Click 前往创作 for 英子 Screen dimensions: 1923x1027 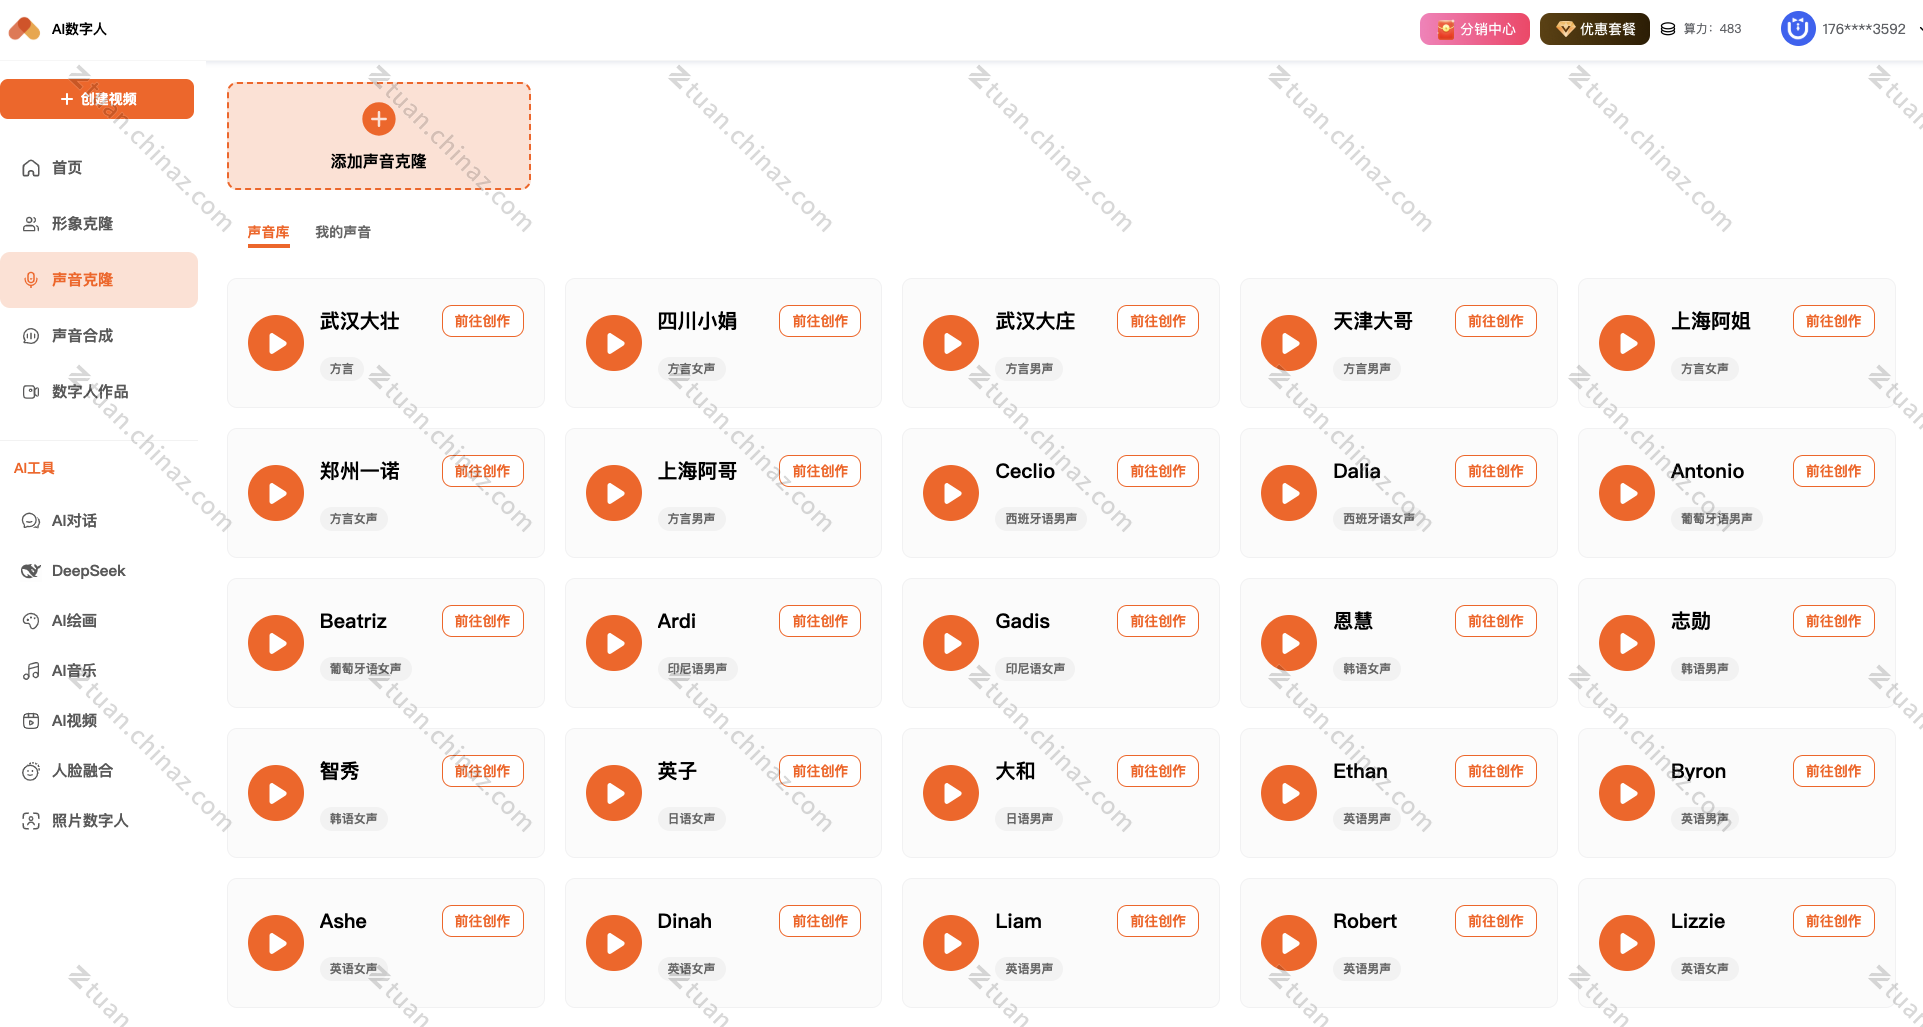click(x=820, y=771)
